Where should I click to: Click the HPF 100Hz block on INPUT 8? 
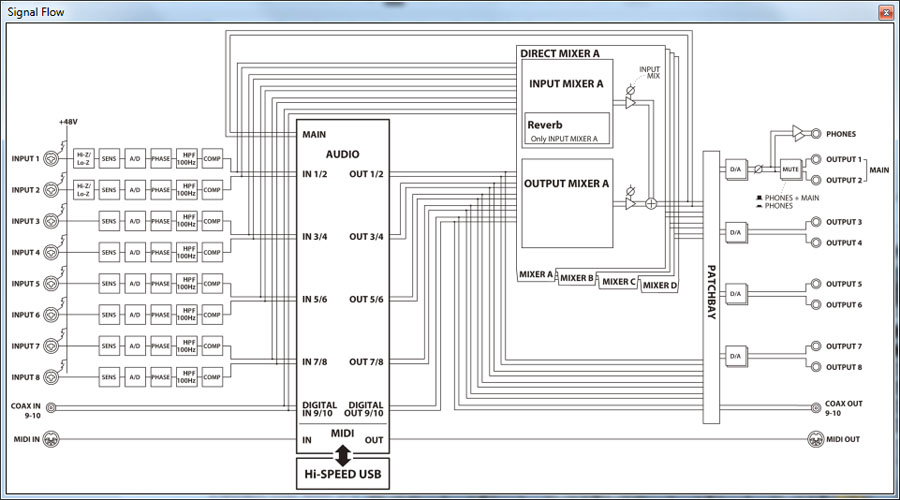pyautogui.click(x=186, y=377)
